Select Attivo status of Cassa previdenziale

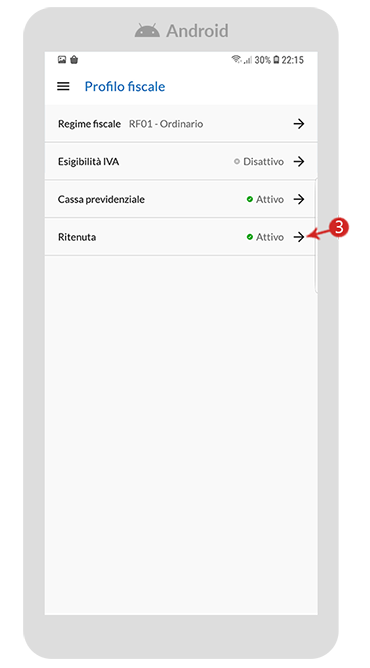coord(265,199)
